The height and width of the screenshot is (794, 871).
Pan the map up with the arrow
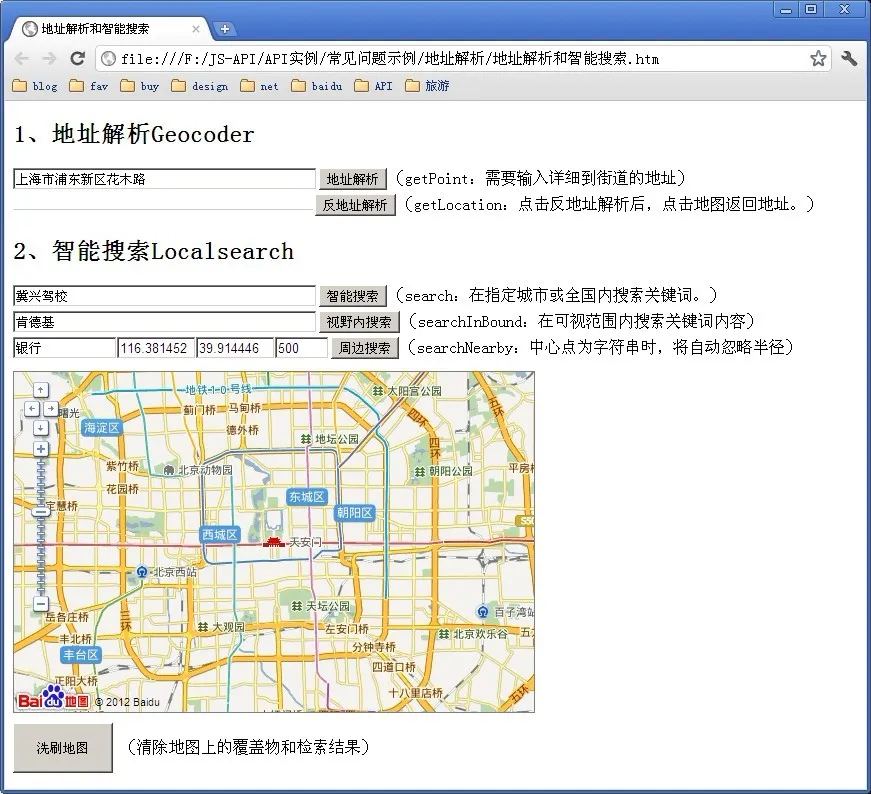click(x=40, y=390)
